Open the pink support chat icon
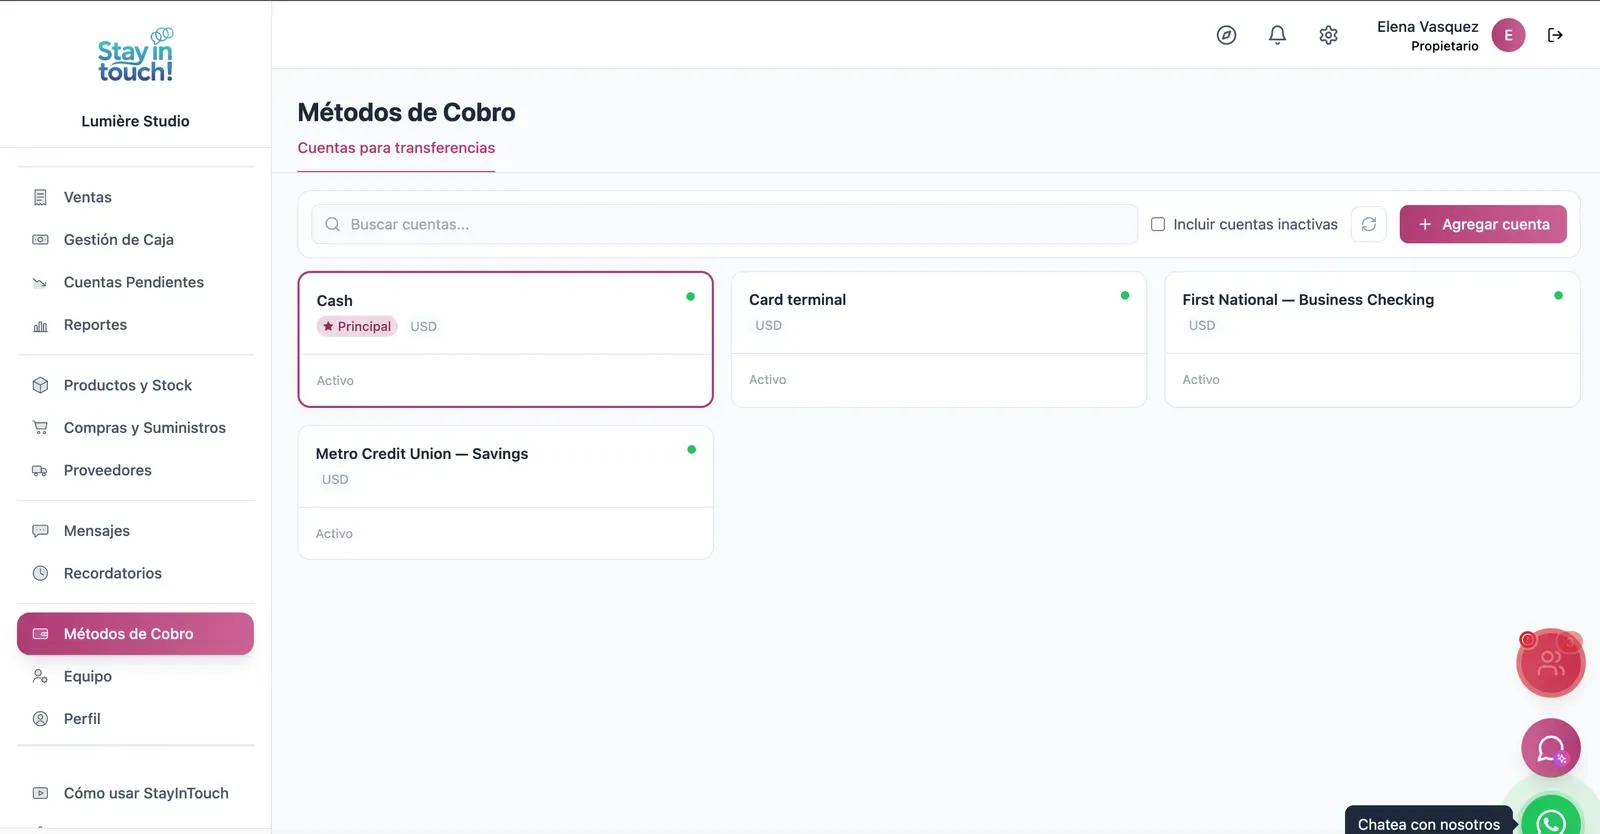The height and width of the screenshot is (834, 1600). [1551, 748]
